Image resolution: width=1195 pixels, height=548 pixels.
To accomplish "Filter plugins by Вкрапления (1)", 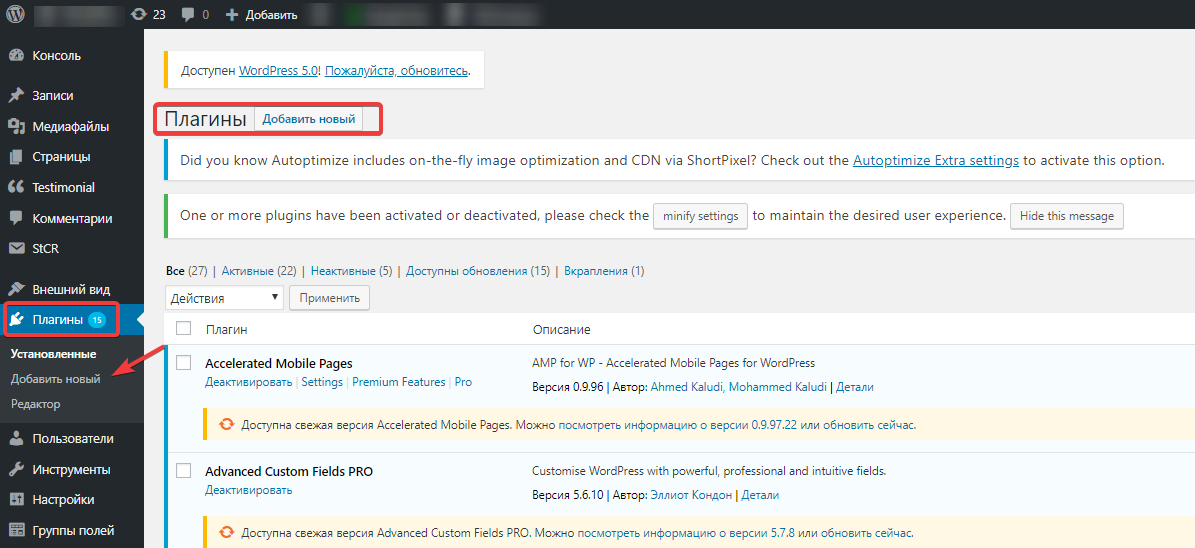I will (604, 271).
